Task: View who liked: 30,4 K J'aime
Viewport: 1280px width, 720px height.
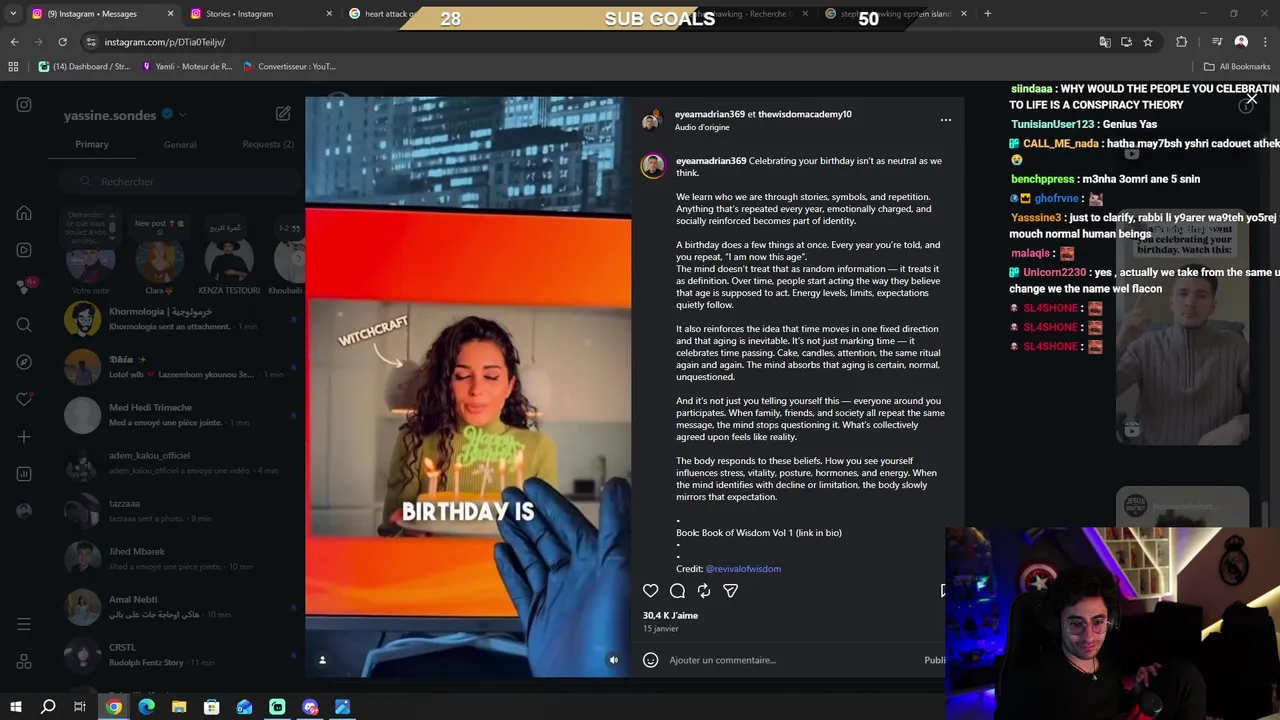Action: point(670,616)
